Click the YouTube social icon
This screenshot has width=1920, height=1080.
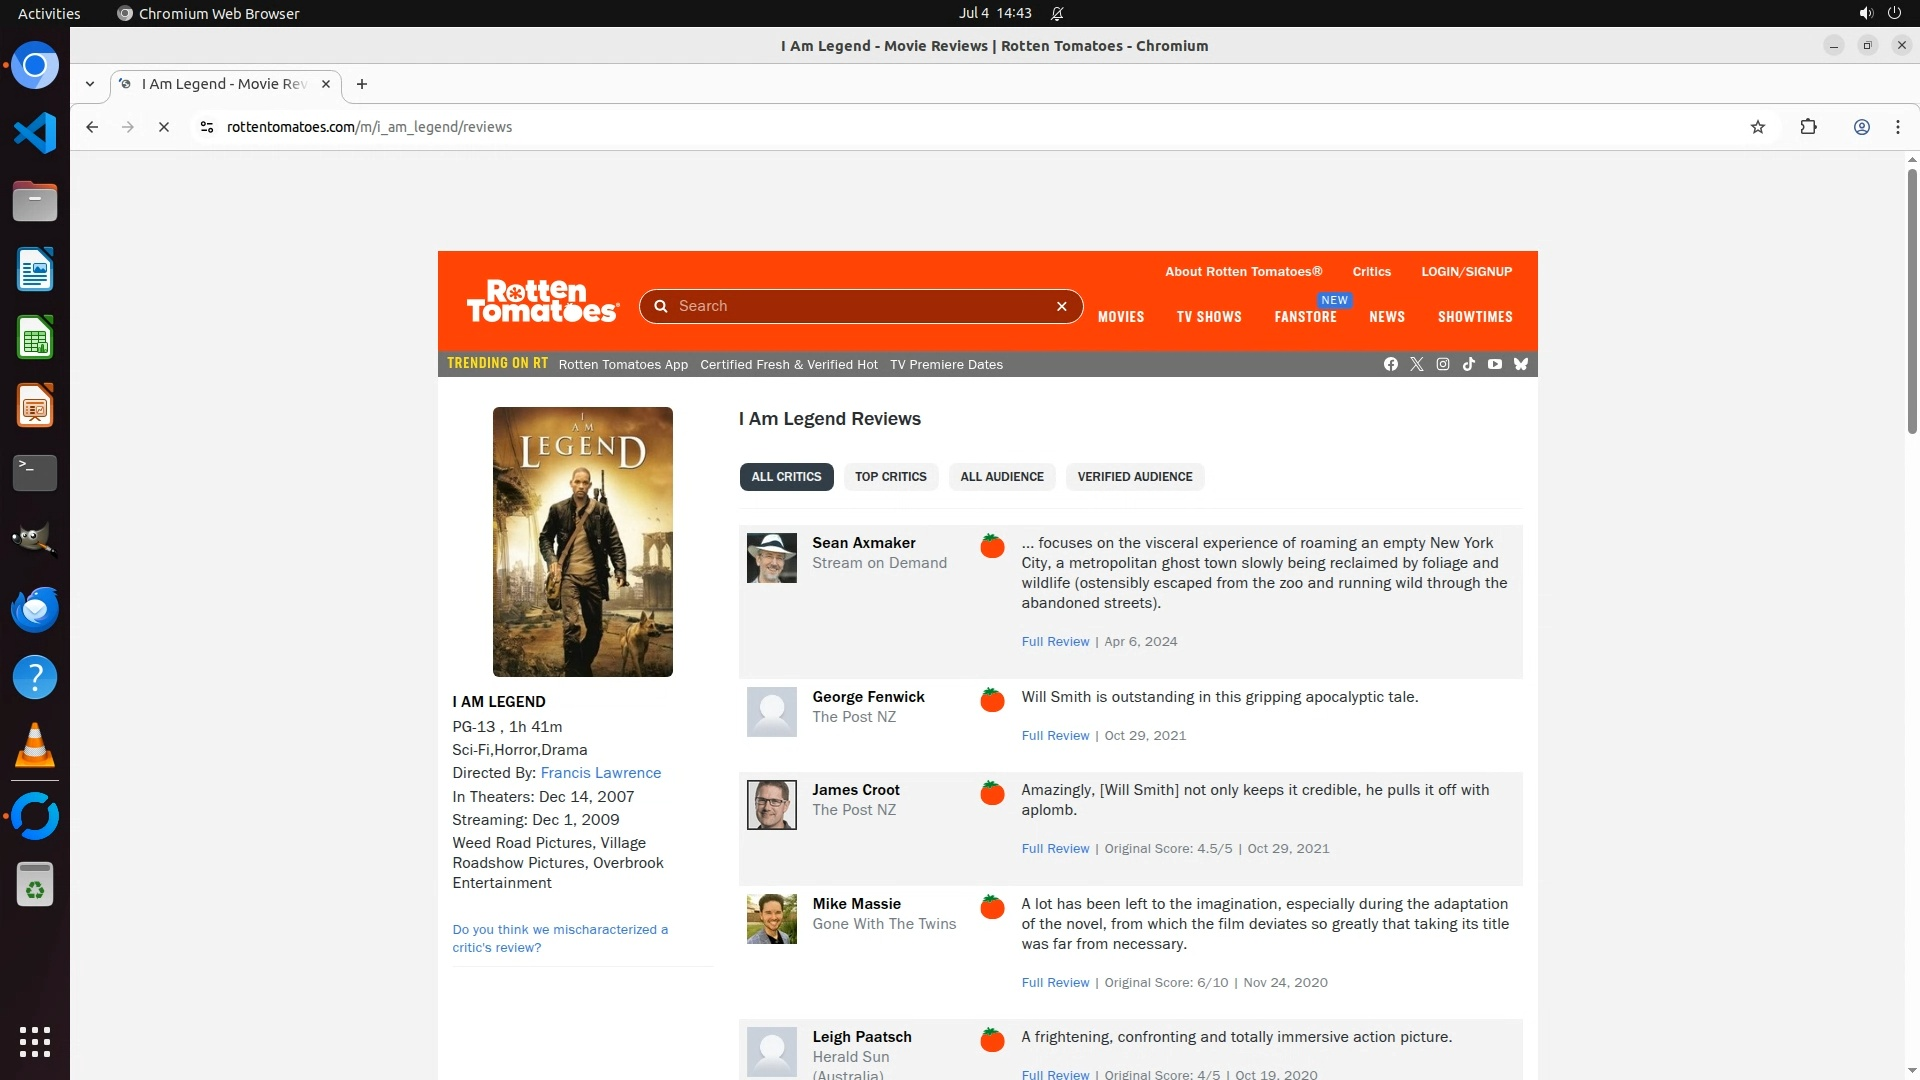click(1494, 364)
